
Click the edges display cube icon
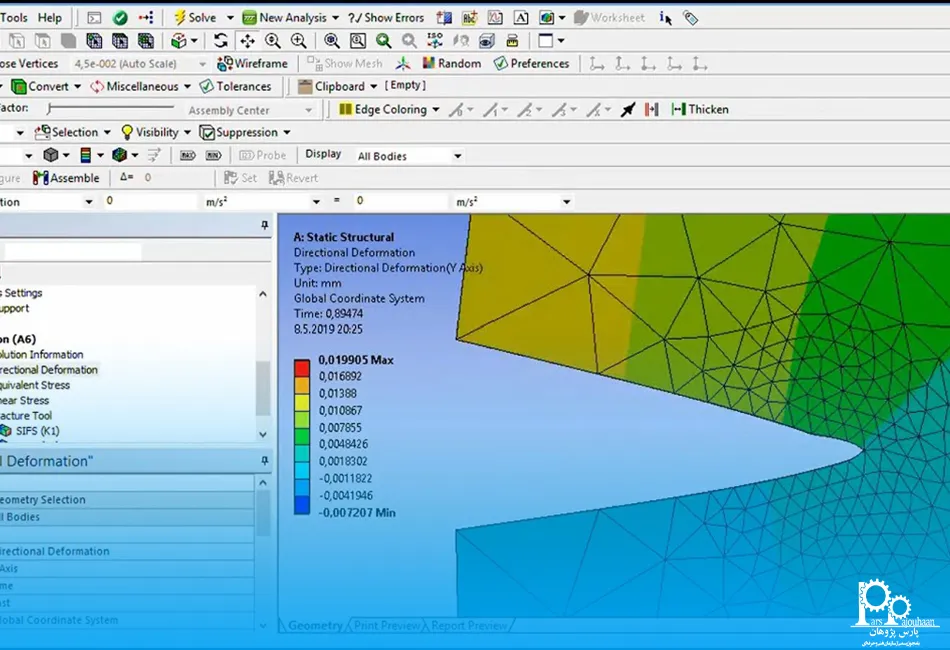point(120,155)
